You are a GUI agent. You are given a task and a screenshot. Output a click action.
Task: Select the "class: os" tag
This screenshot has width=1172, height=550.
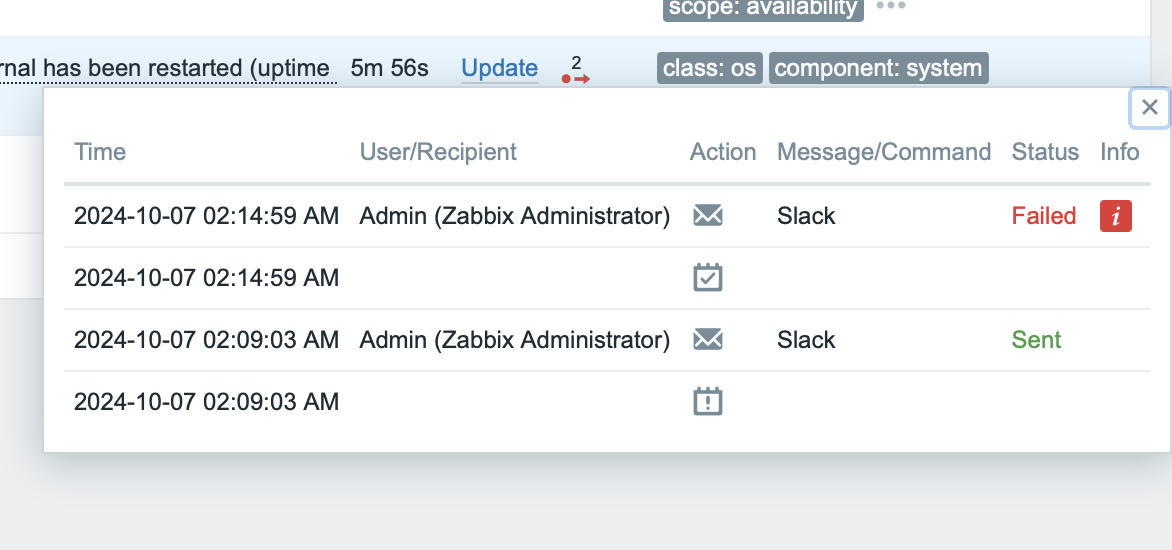point(710,68)
